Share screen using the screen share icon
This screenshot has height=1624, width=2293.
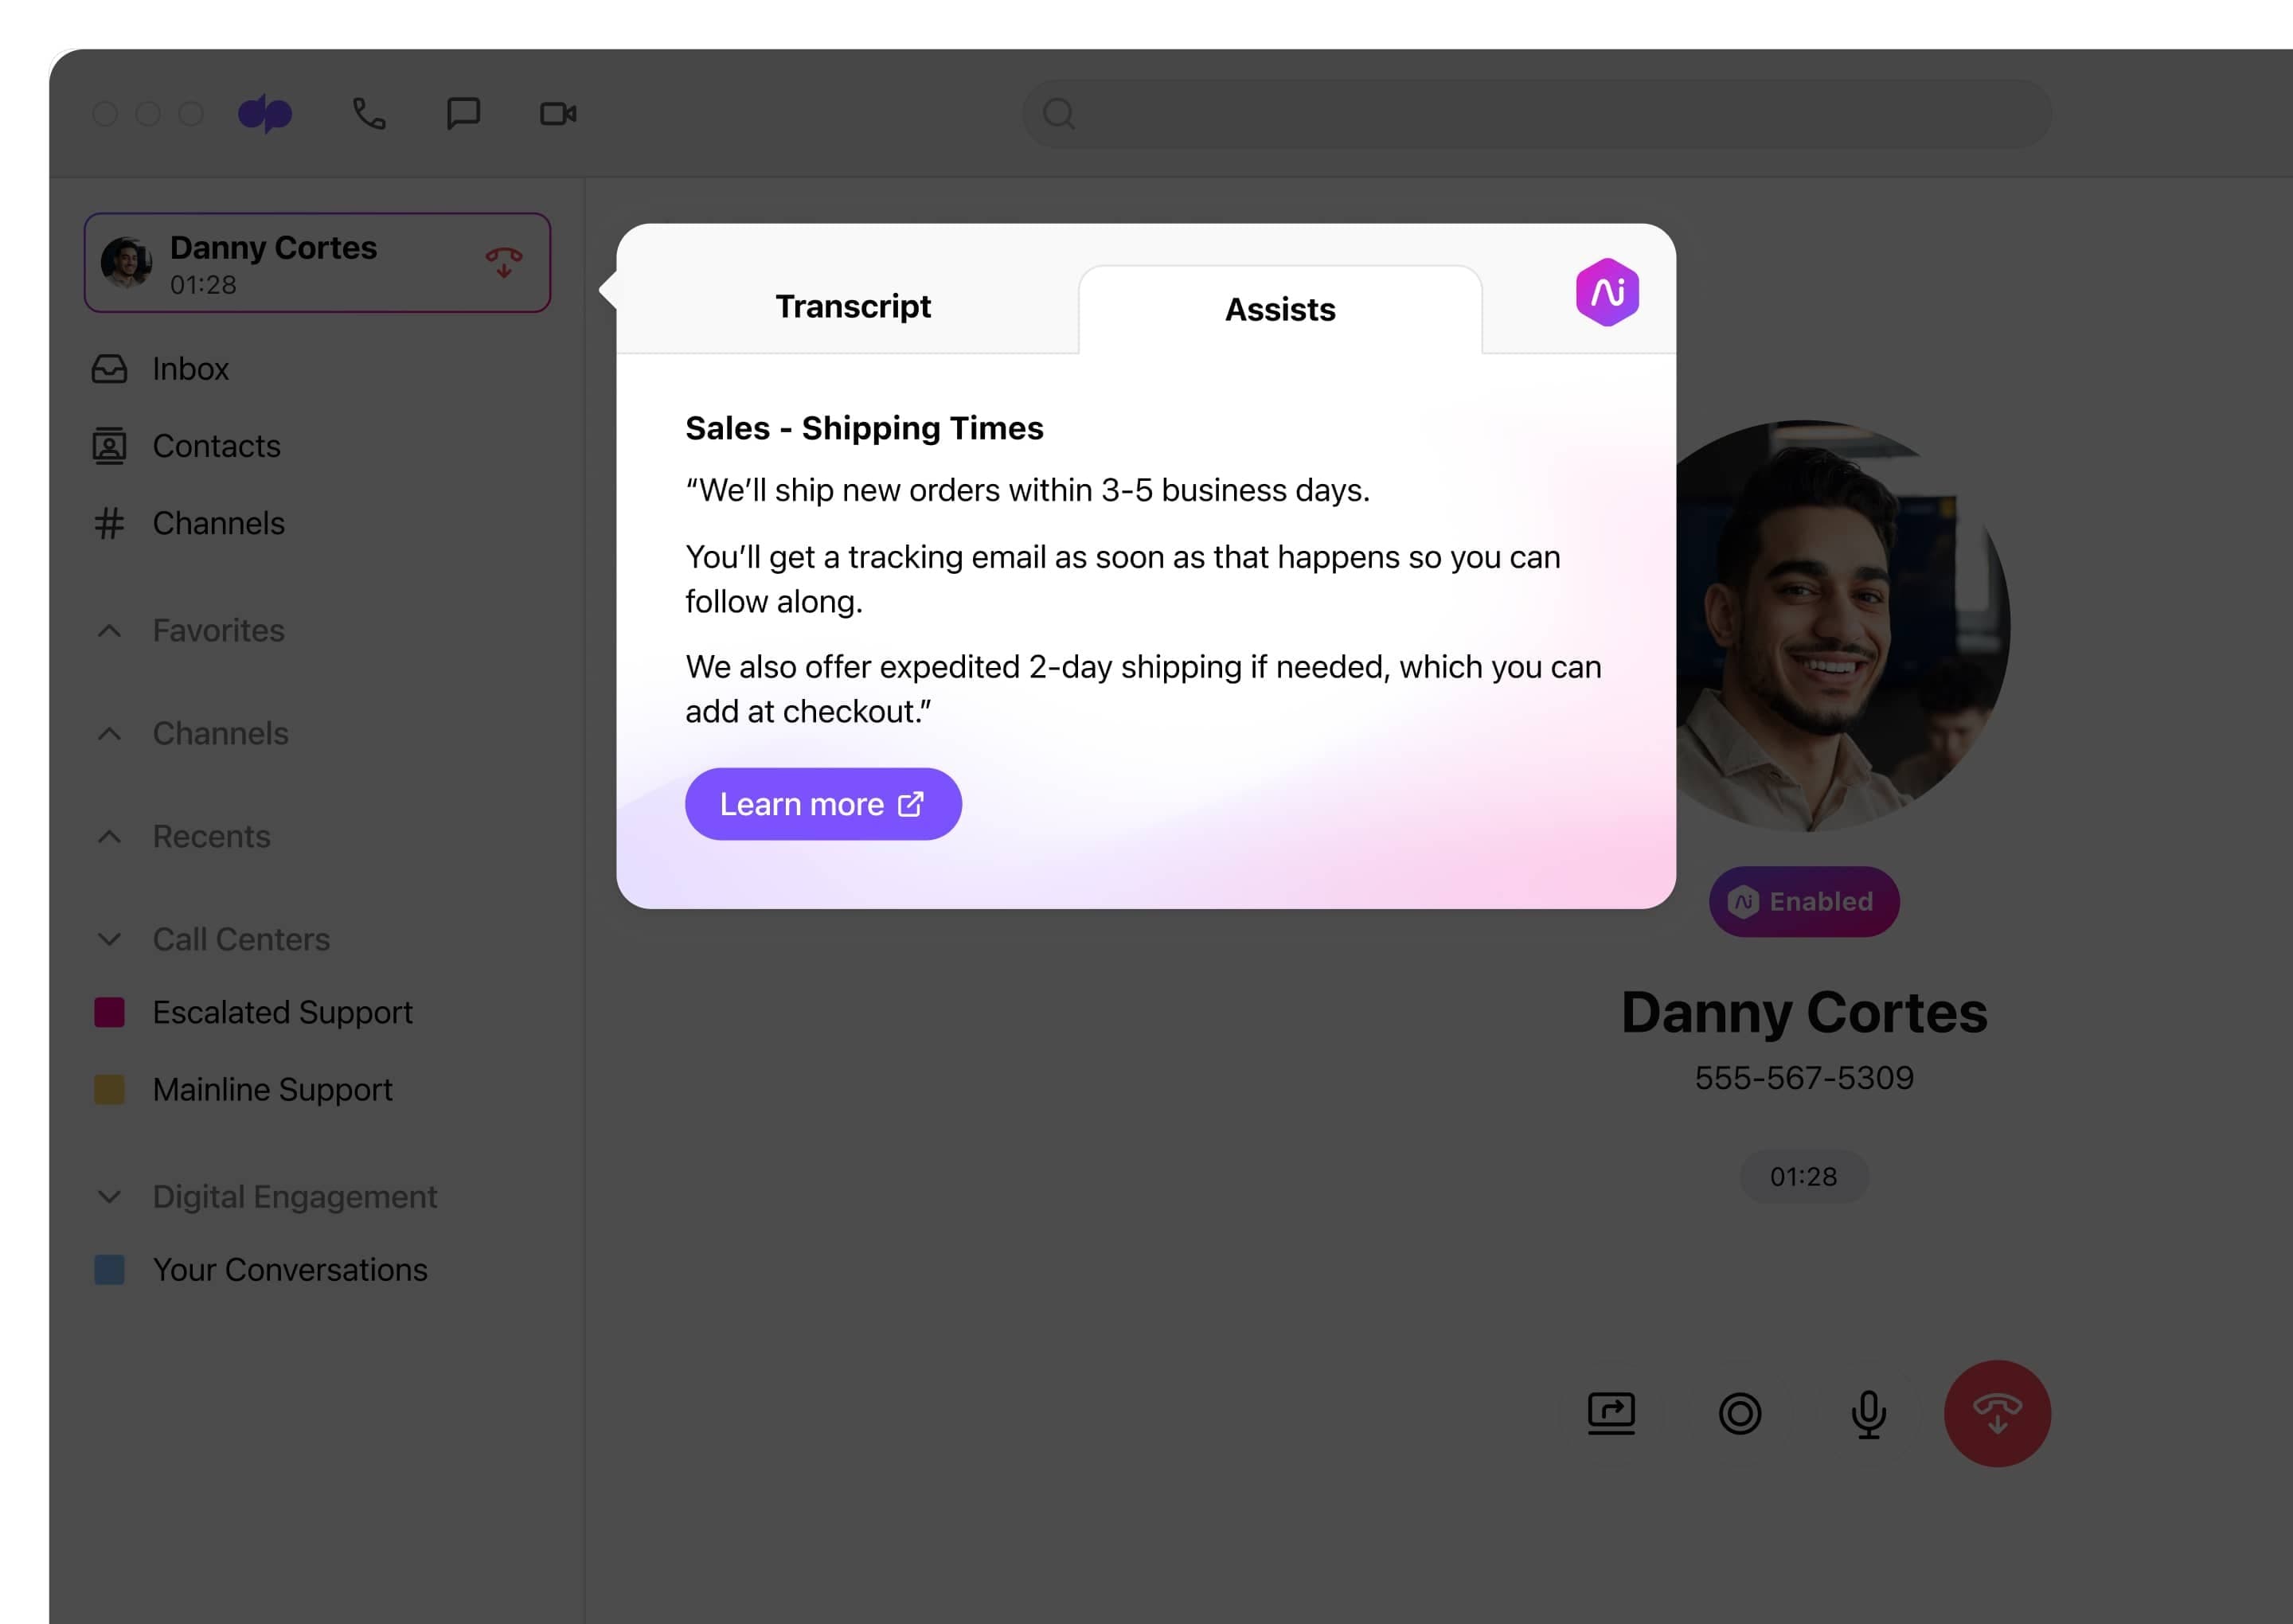1611,1414
